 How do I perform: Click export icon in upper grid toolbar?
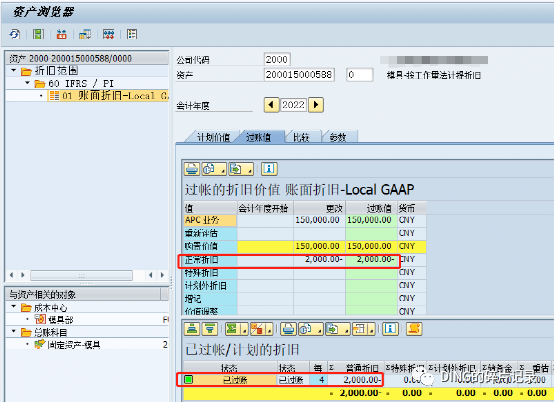(236, 169)
